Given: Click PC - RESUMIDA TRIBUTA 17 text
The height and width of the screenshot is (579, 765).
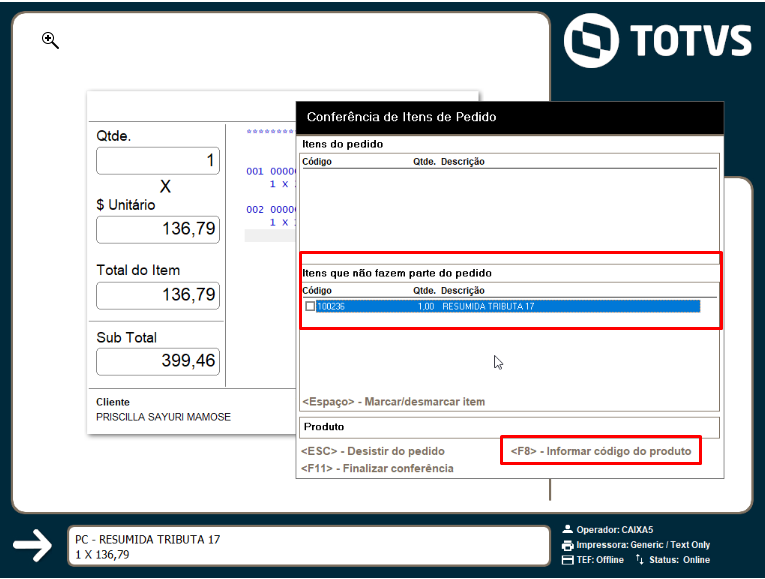Looking at the screenshot, I should [147, 539].
